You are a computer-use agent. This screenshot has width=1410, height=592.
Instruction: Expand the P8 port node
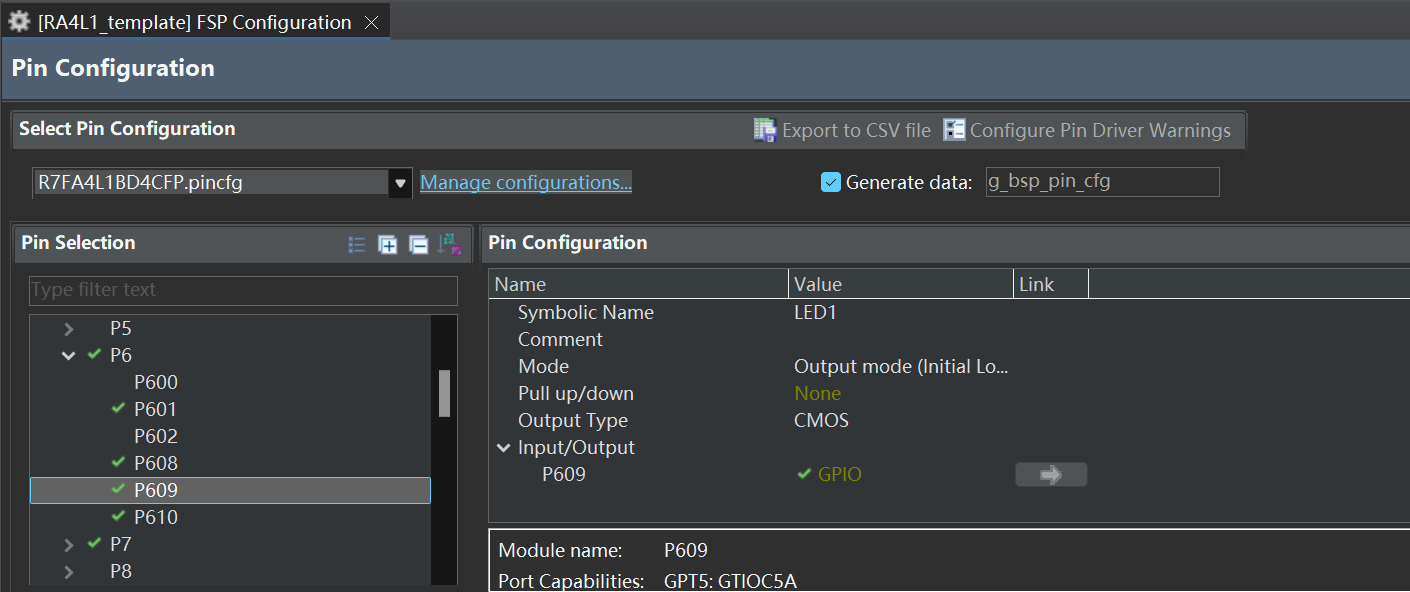pos(68,572)
